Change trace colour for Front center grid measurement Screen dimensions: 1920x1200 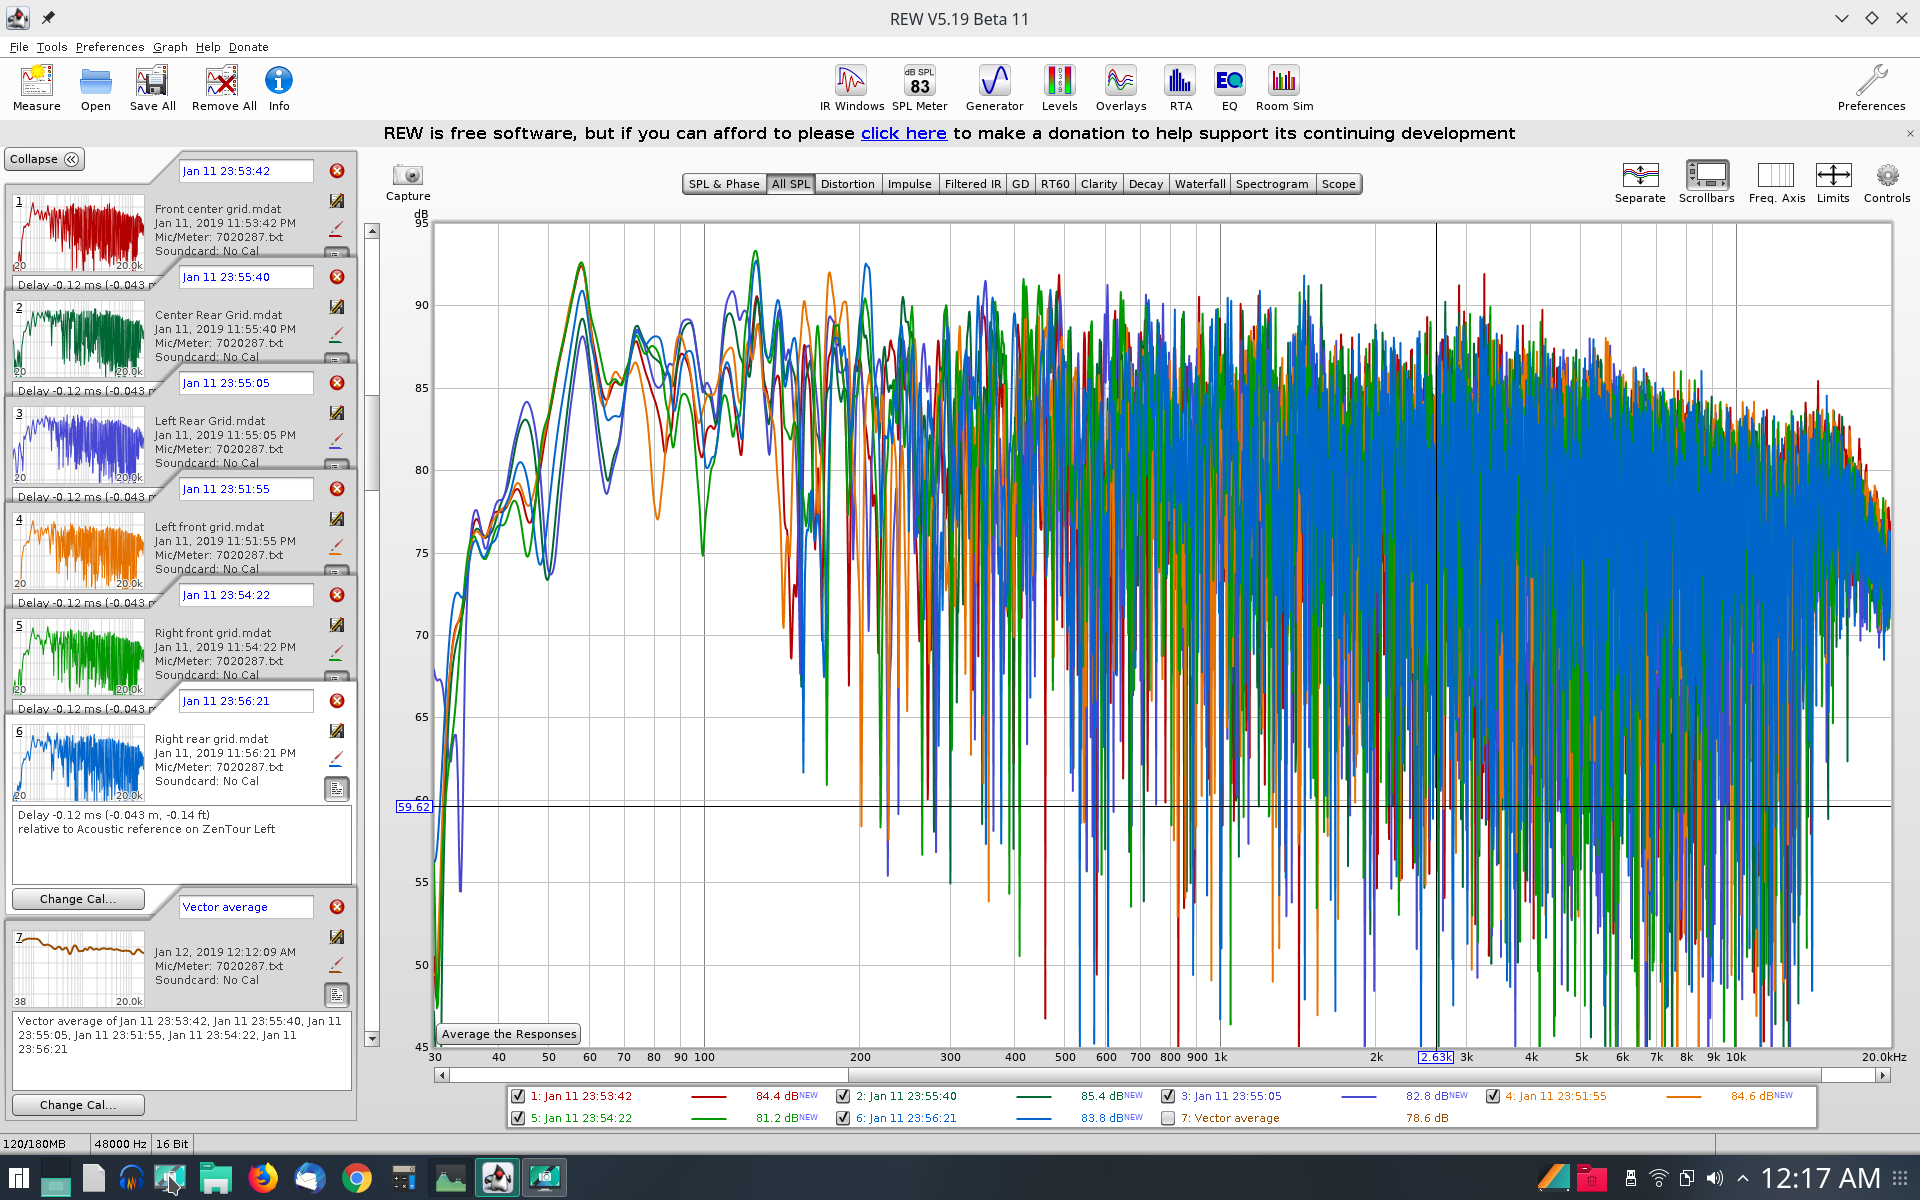336,230
